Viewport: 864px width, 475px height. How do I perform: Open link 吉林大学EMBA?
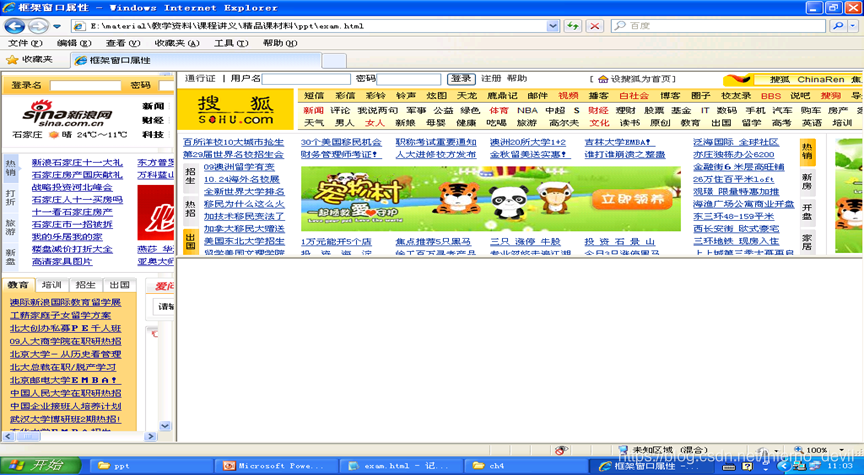(x=620, y=142)
